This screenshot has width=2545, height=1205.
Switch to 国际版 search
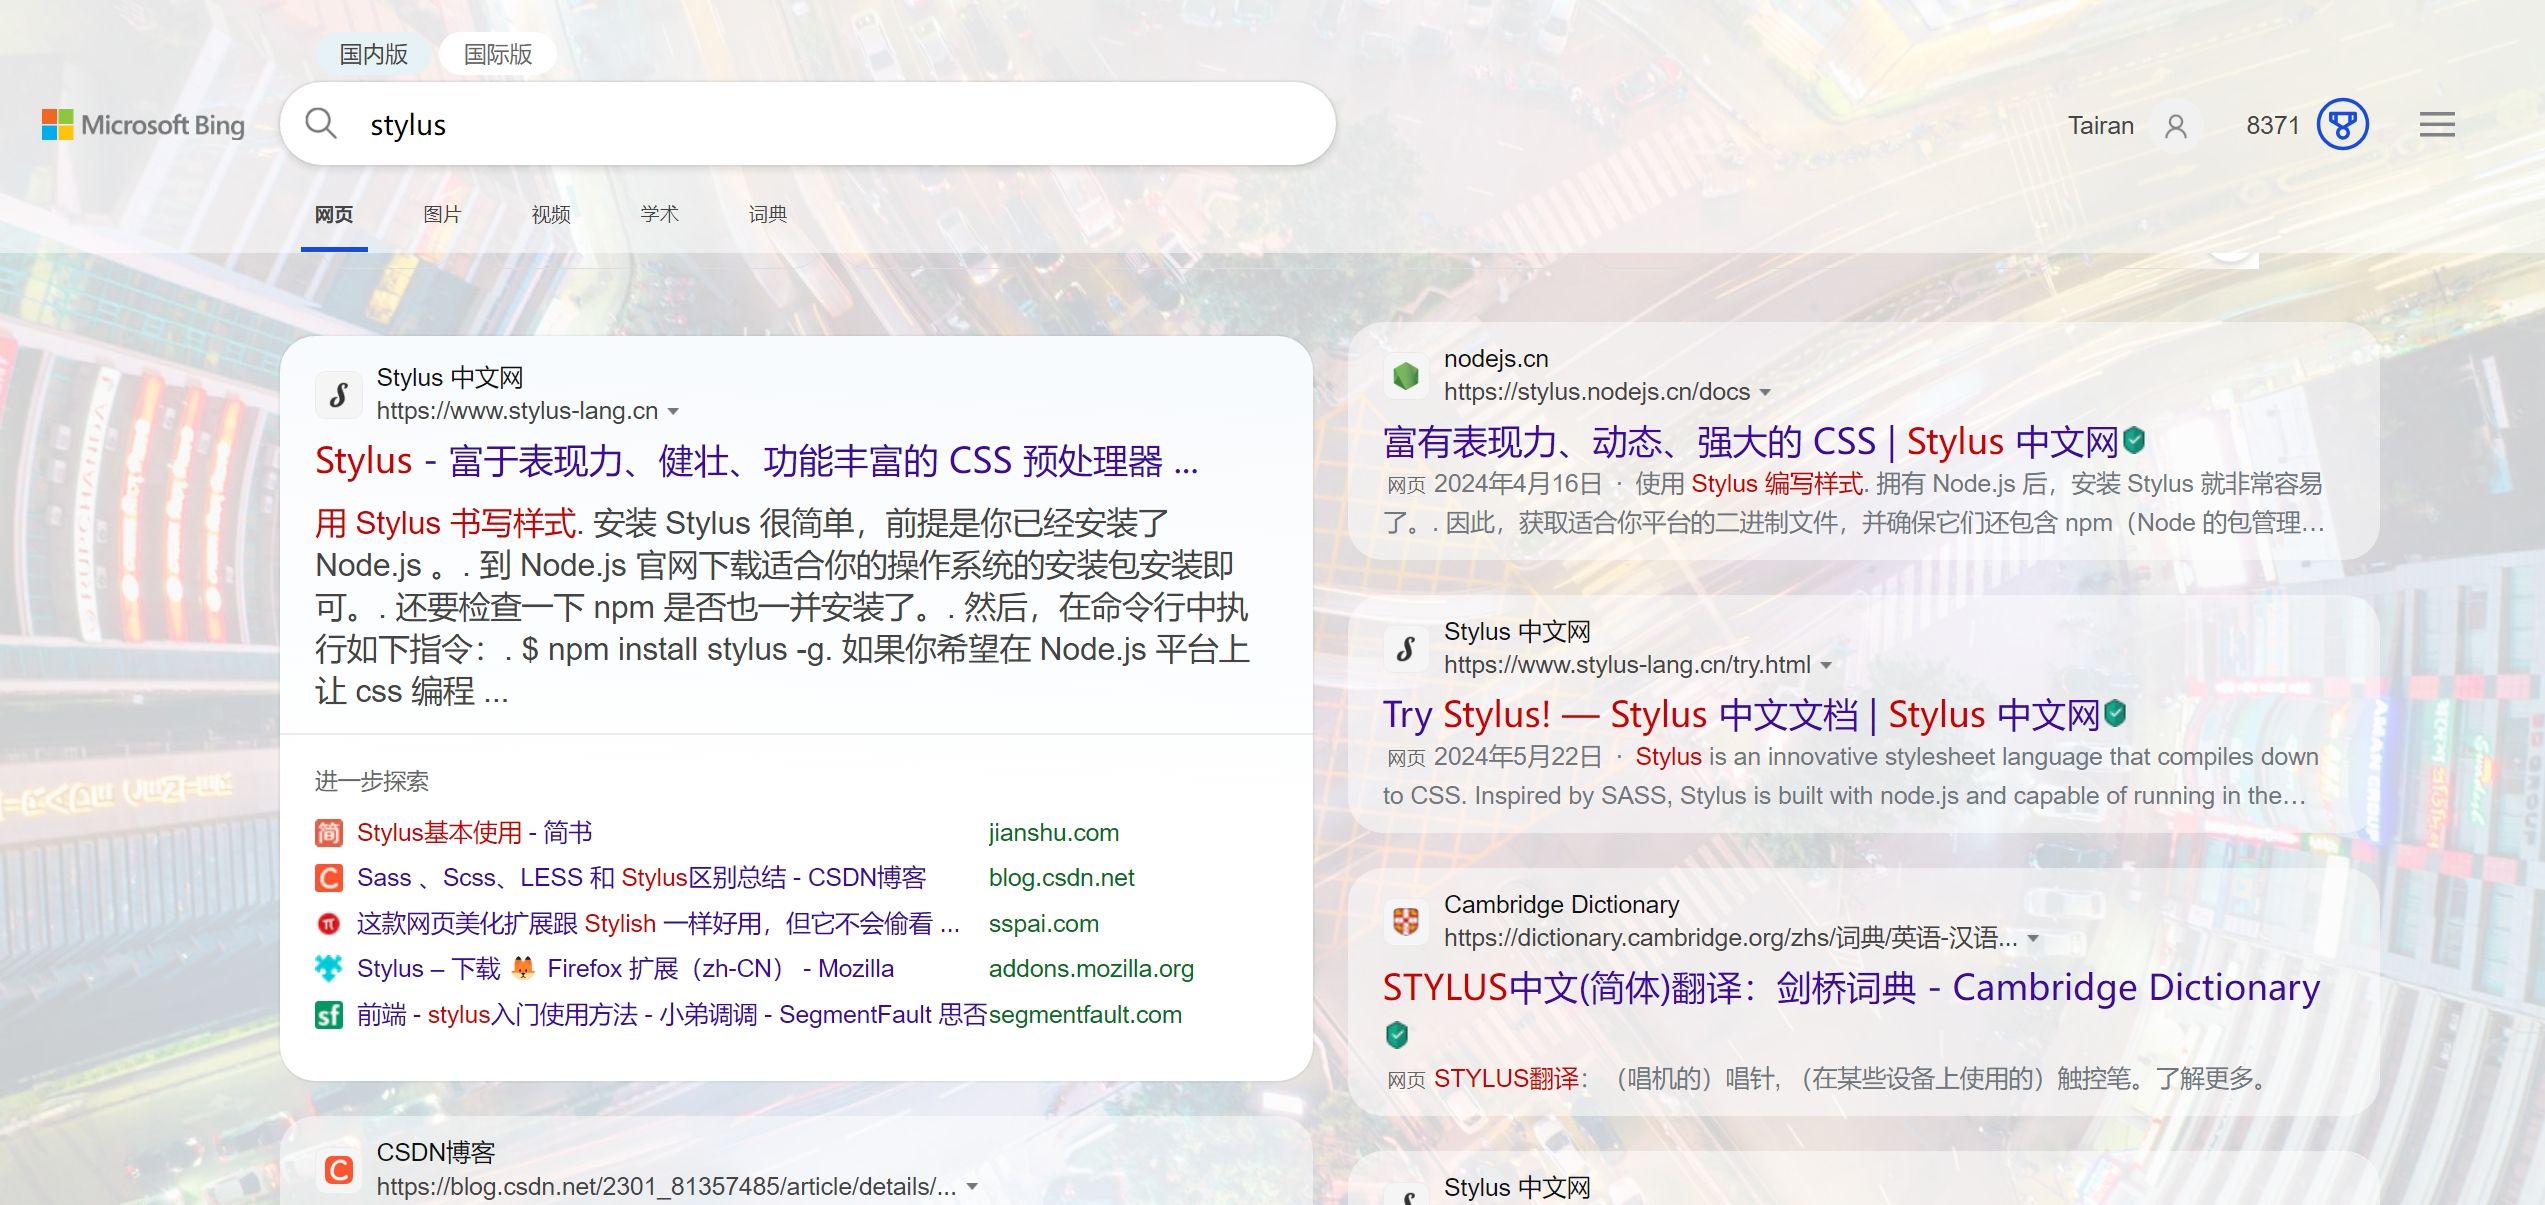pyautogui.click(x=498, y=54)
